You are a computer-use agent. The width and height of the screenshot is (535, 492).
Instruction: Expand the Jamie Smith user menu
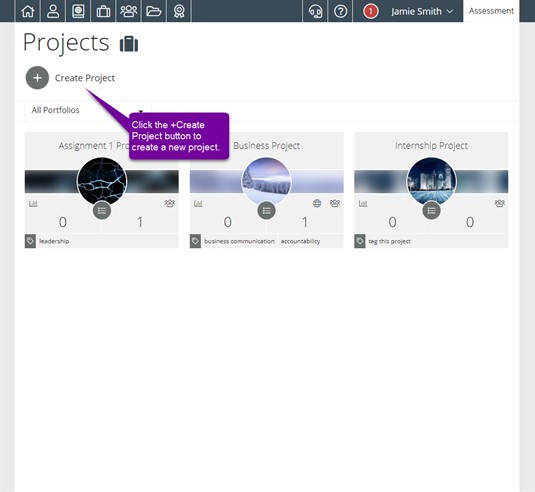[x=422, y=12]
